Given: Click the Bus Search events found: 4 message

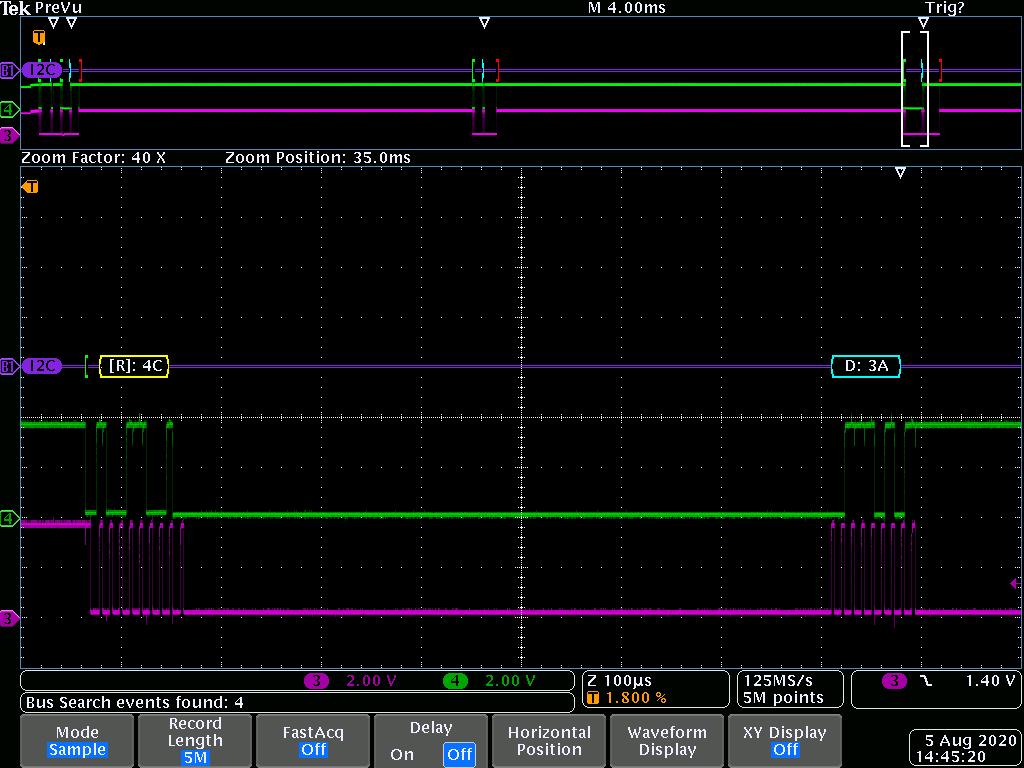Looking at the screenshot, I should (x=135, y=703).
